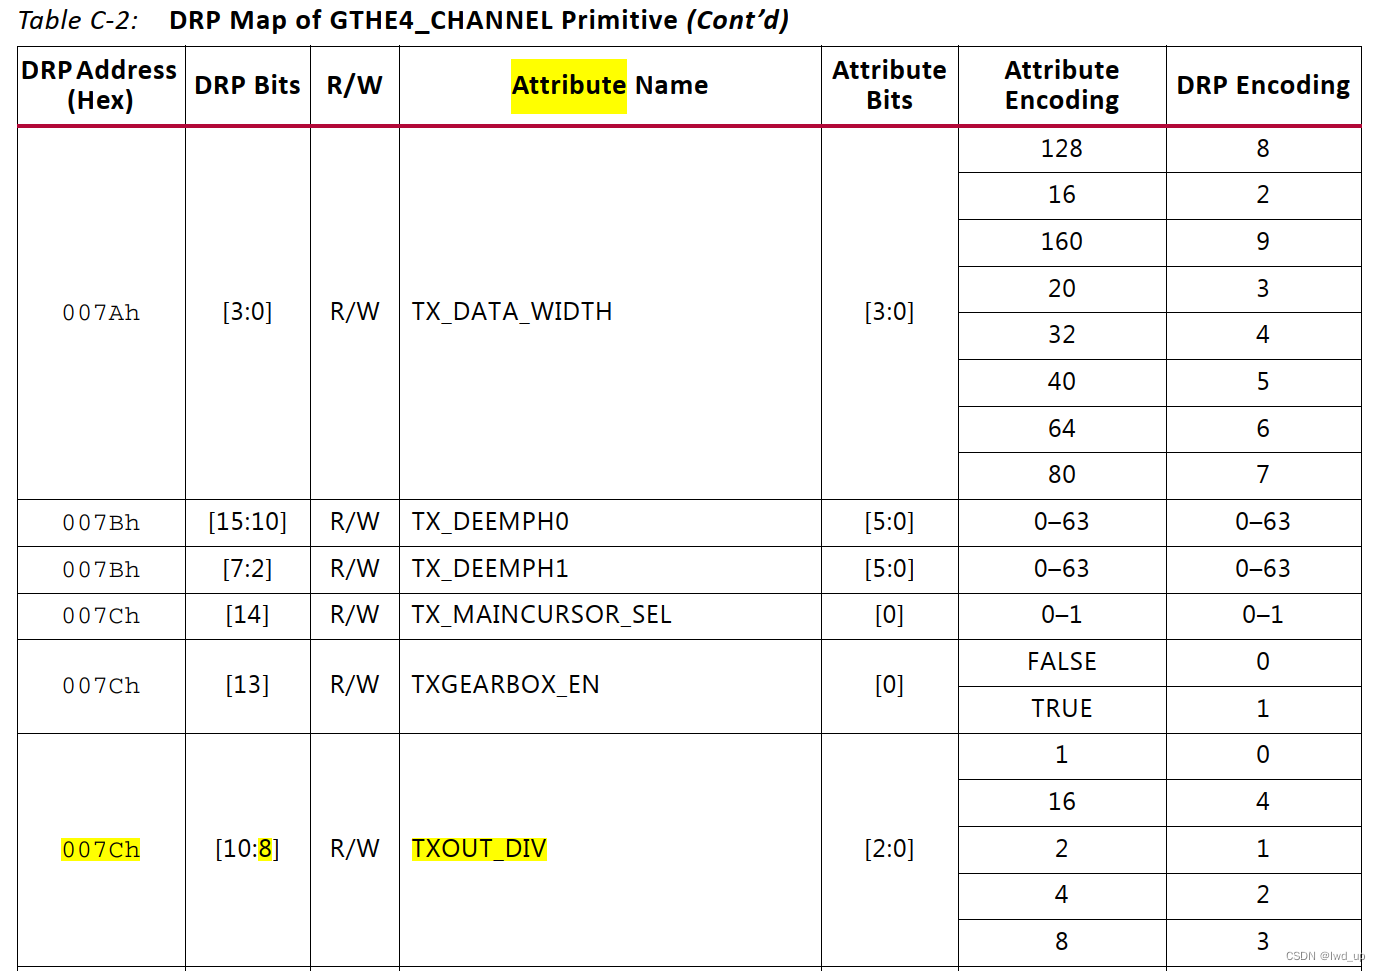Image resolution: width=1381 pixels, height=971 pixels.
Task: Click the R/W column header
Action: pyautogui.click(x=355, y=85)
